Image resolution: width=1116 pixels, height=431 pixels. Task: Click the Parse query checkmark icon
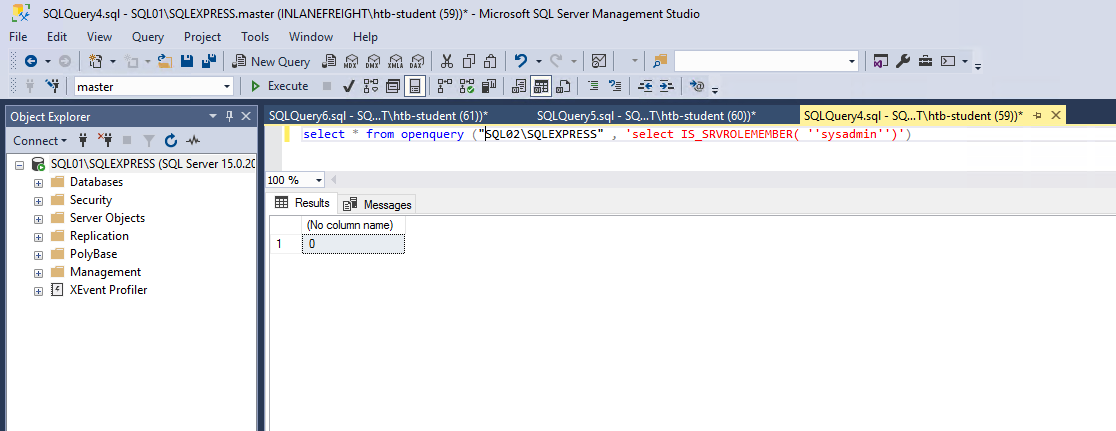click(x=349, y=86)
